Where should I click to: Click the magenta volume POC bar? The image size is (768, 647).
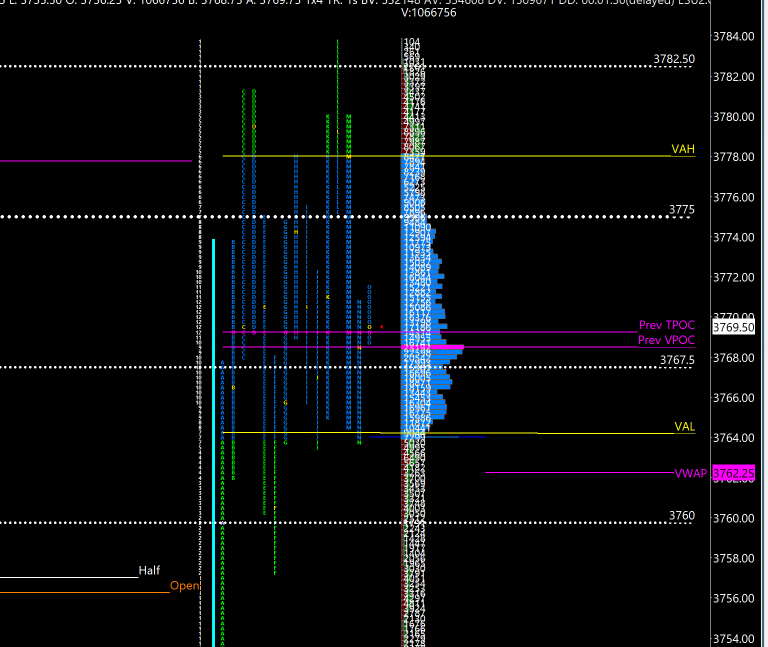[432, 347]
